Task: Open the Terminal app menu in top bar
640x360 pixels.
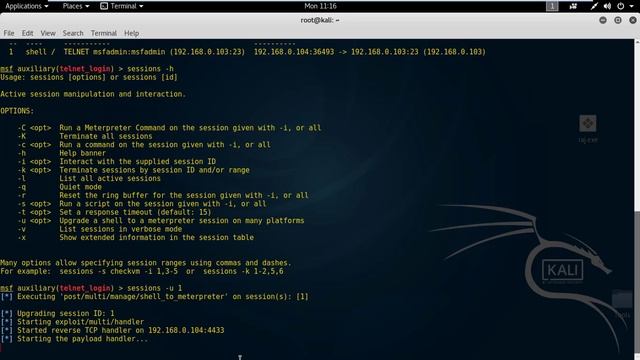Action: pyautogui.click(x=122, y=6)
